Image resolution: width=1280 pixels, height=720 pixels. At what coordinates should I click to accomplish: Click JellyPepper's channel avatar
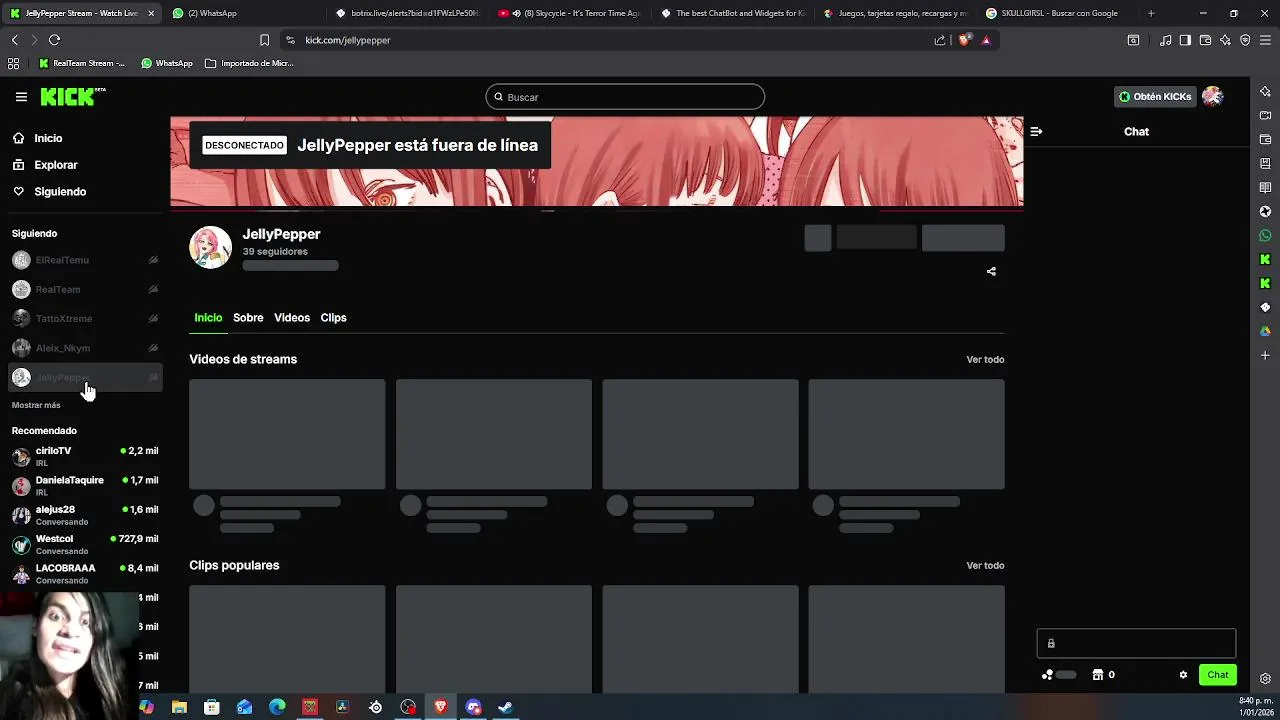tap(210, 247)
